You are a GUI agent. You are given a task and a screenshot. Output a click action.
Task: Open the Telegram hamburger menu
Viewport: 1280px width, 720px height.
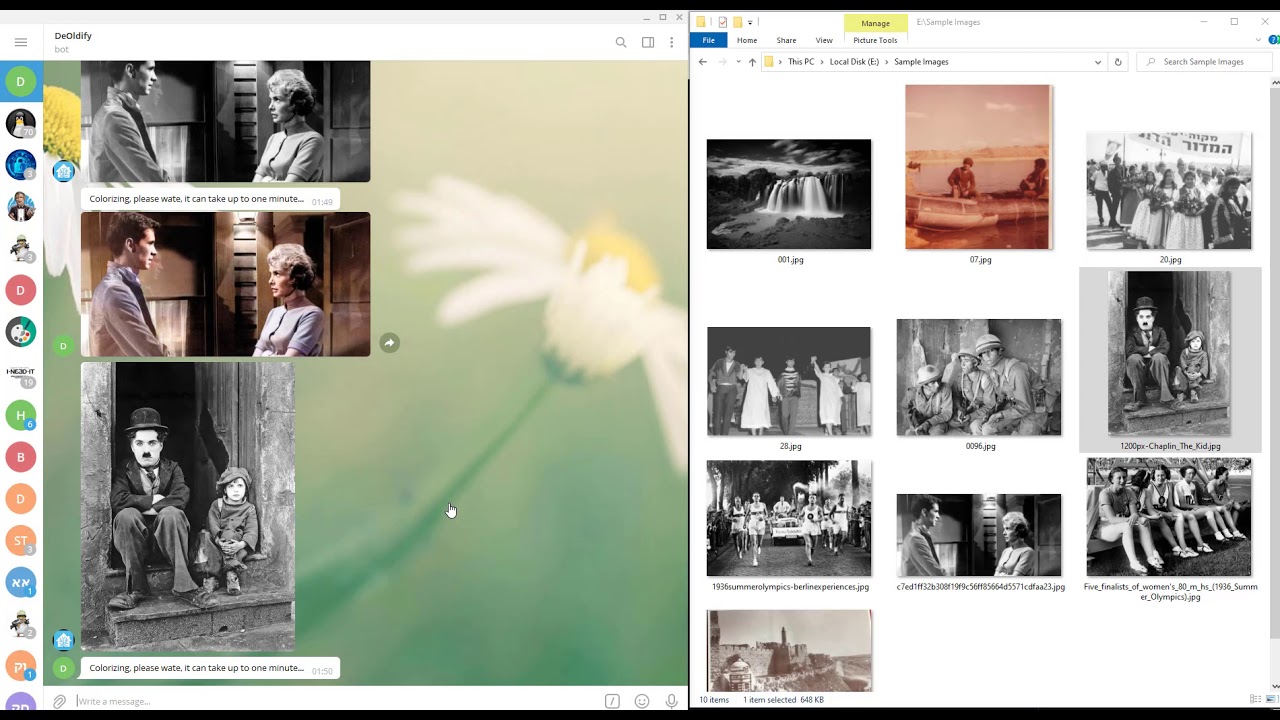pos(20,42)
